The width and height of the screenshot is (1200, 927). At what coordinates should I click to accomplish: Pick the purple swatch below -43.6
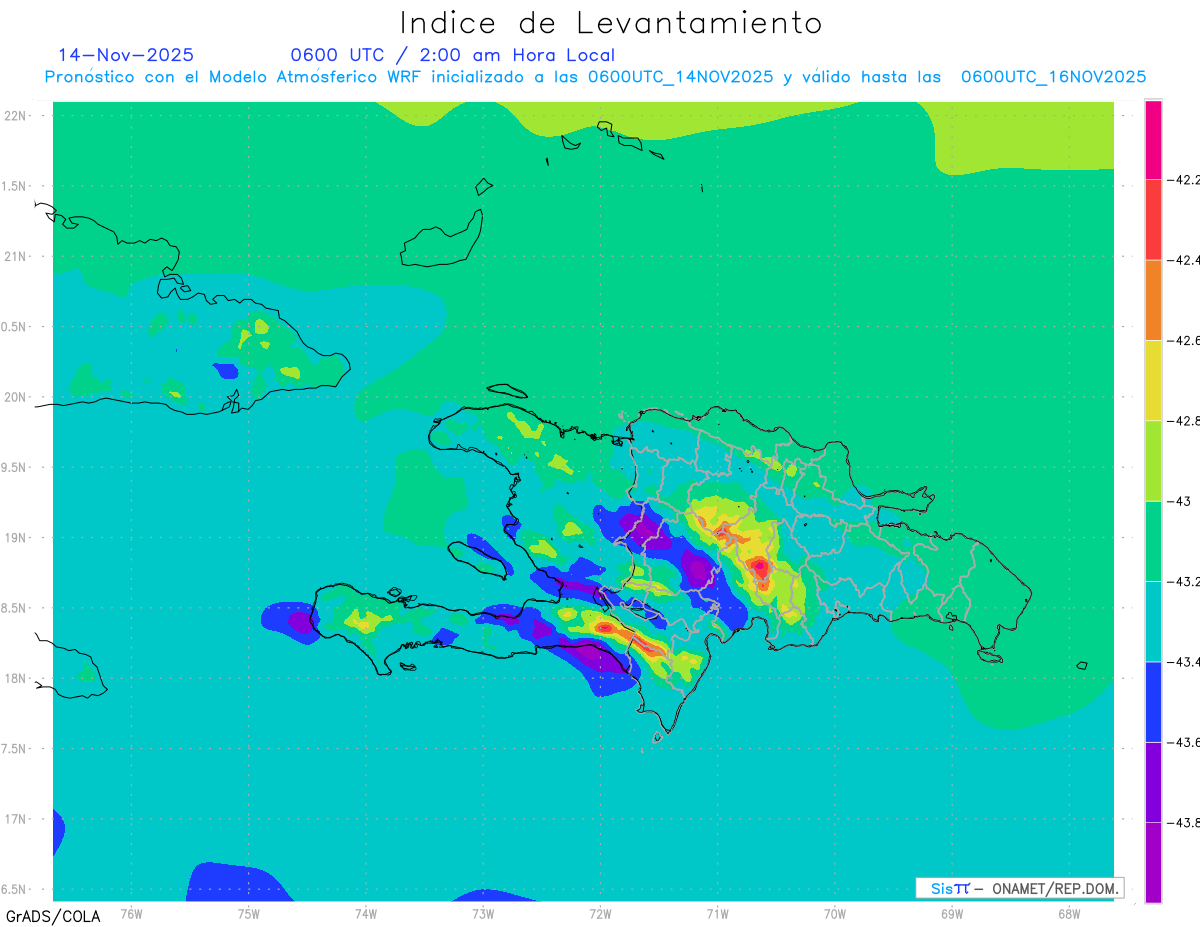click(1153, 782)
